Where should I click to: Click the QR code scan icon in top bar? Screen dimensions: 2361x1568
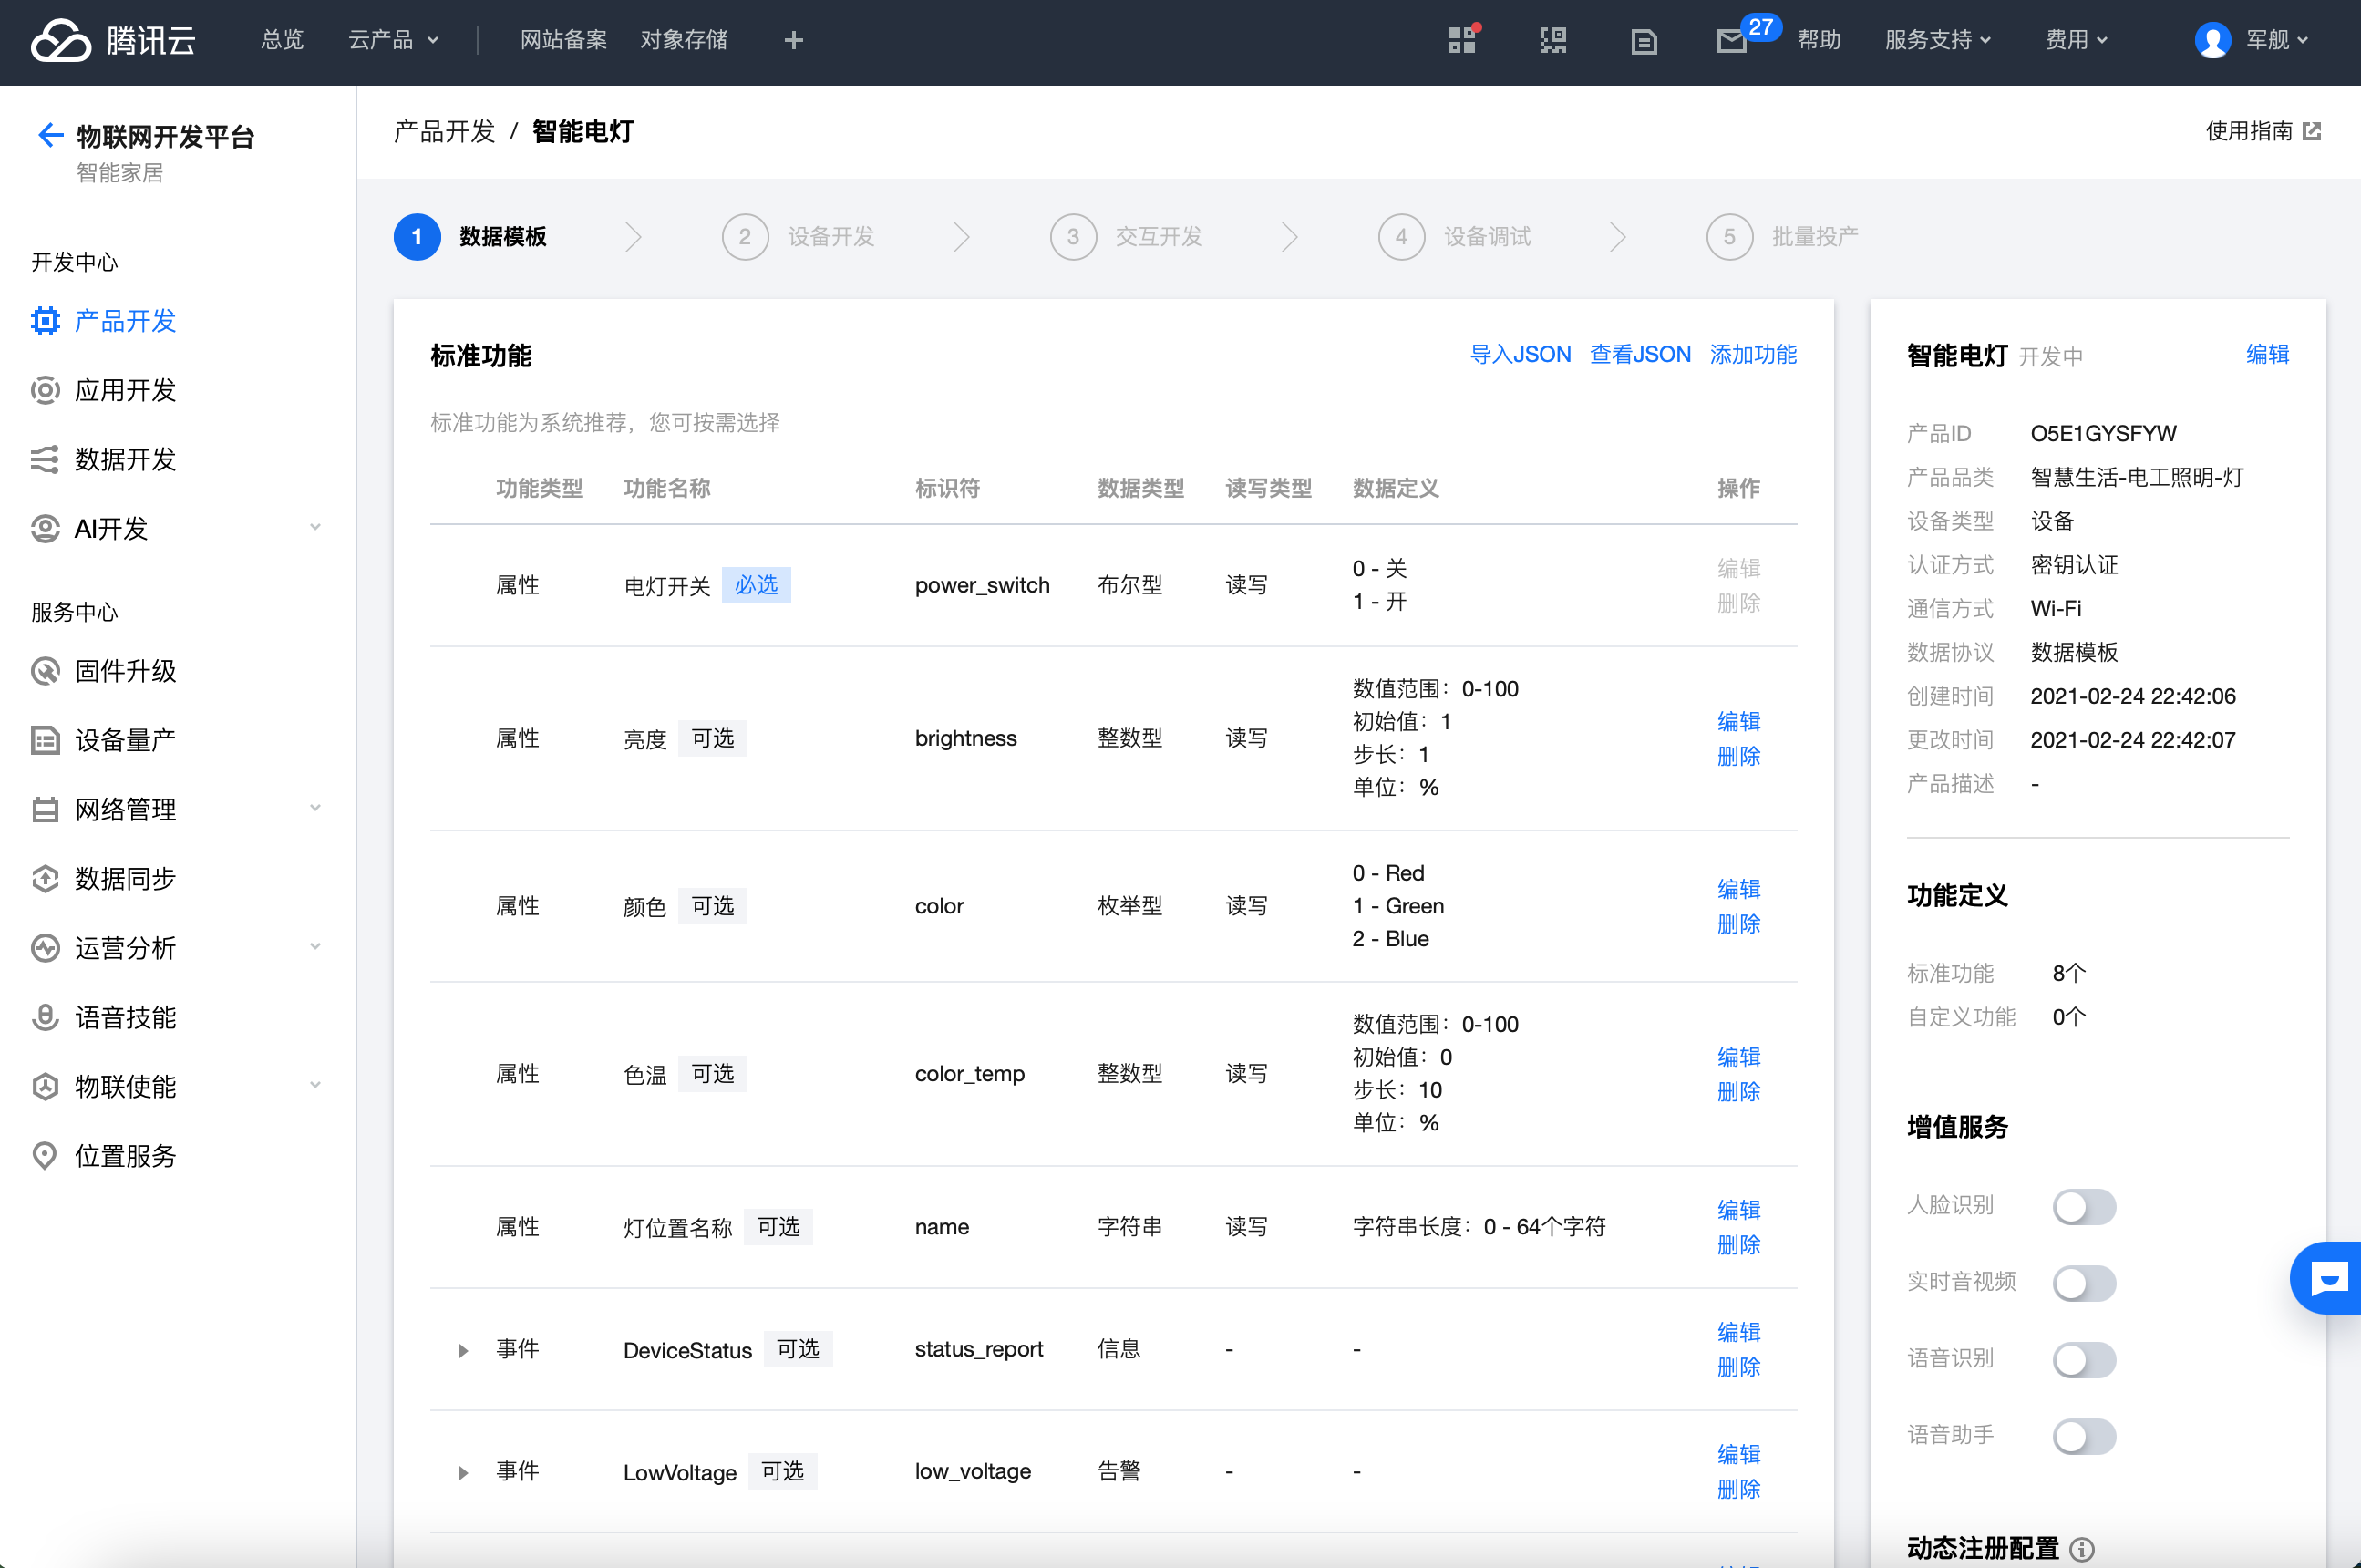(1552, 40)
